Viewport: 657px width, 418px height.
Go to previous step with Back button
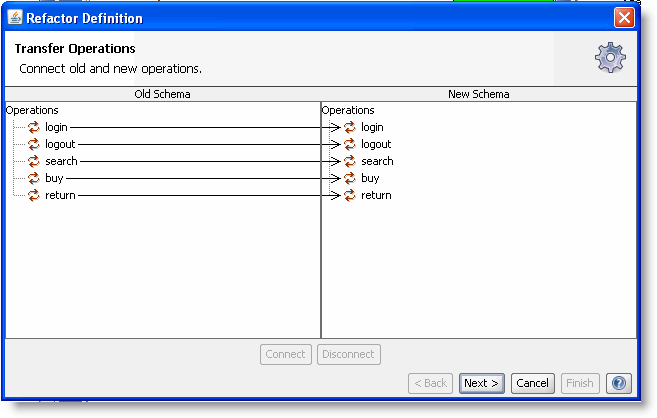pyautogui.click(x=430, y=383)
